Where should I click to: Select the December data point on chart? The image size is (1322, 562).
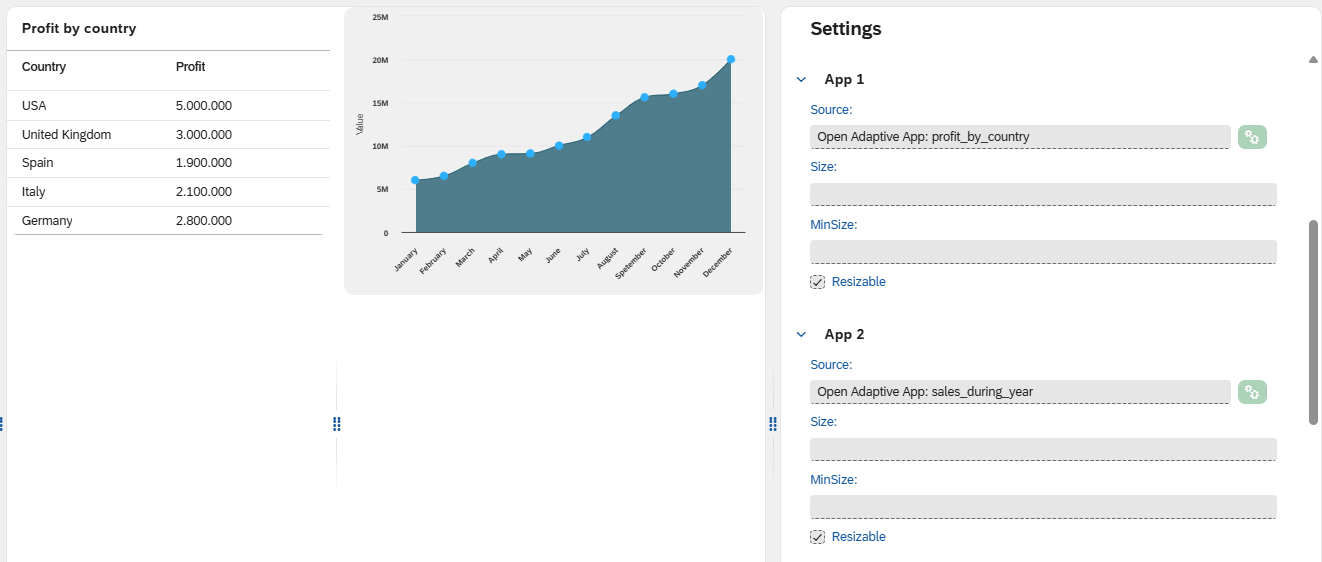(x=731, y=60)
